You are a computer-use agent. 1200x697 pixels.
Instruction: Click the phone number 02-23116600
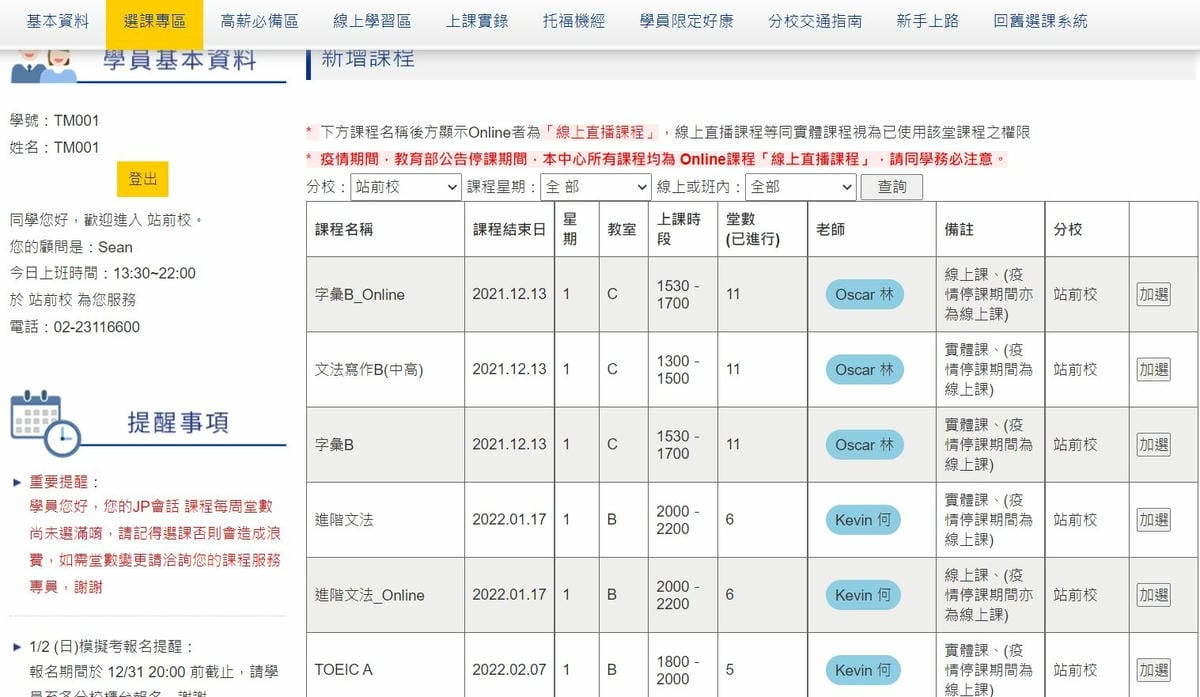[x=97, y=327]
